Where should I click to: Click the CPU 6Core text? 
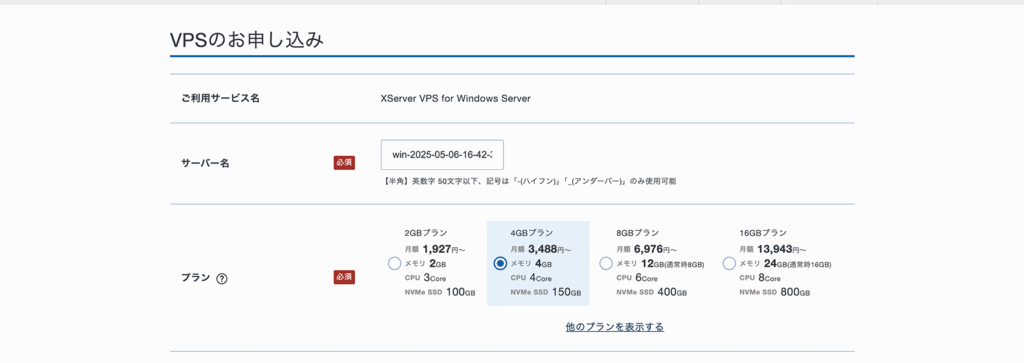(x=637, y=278)
